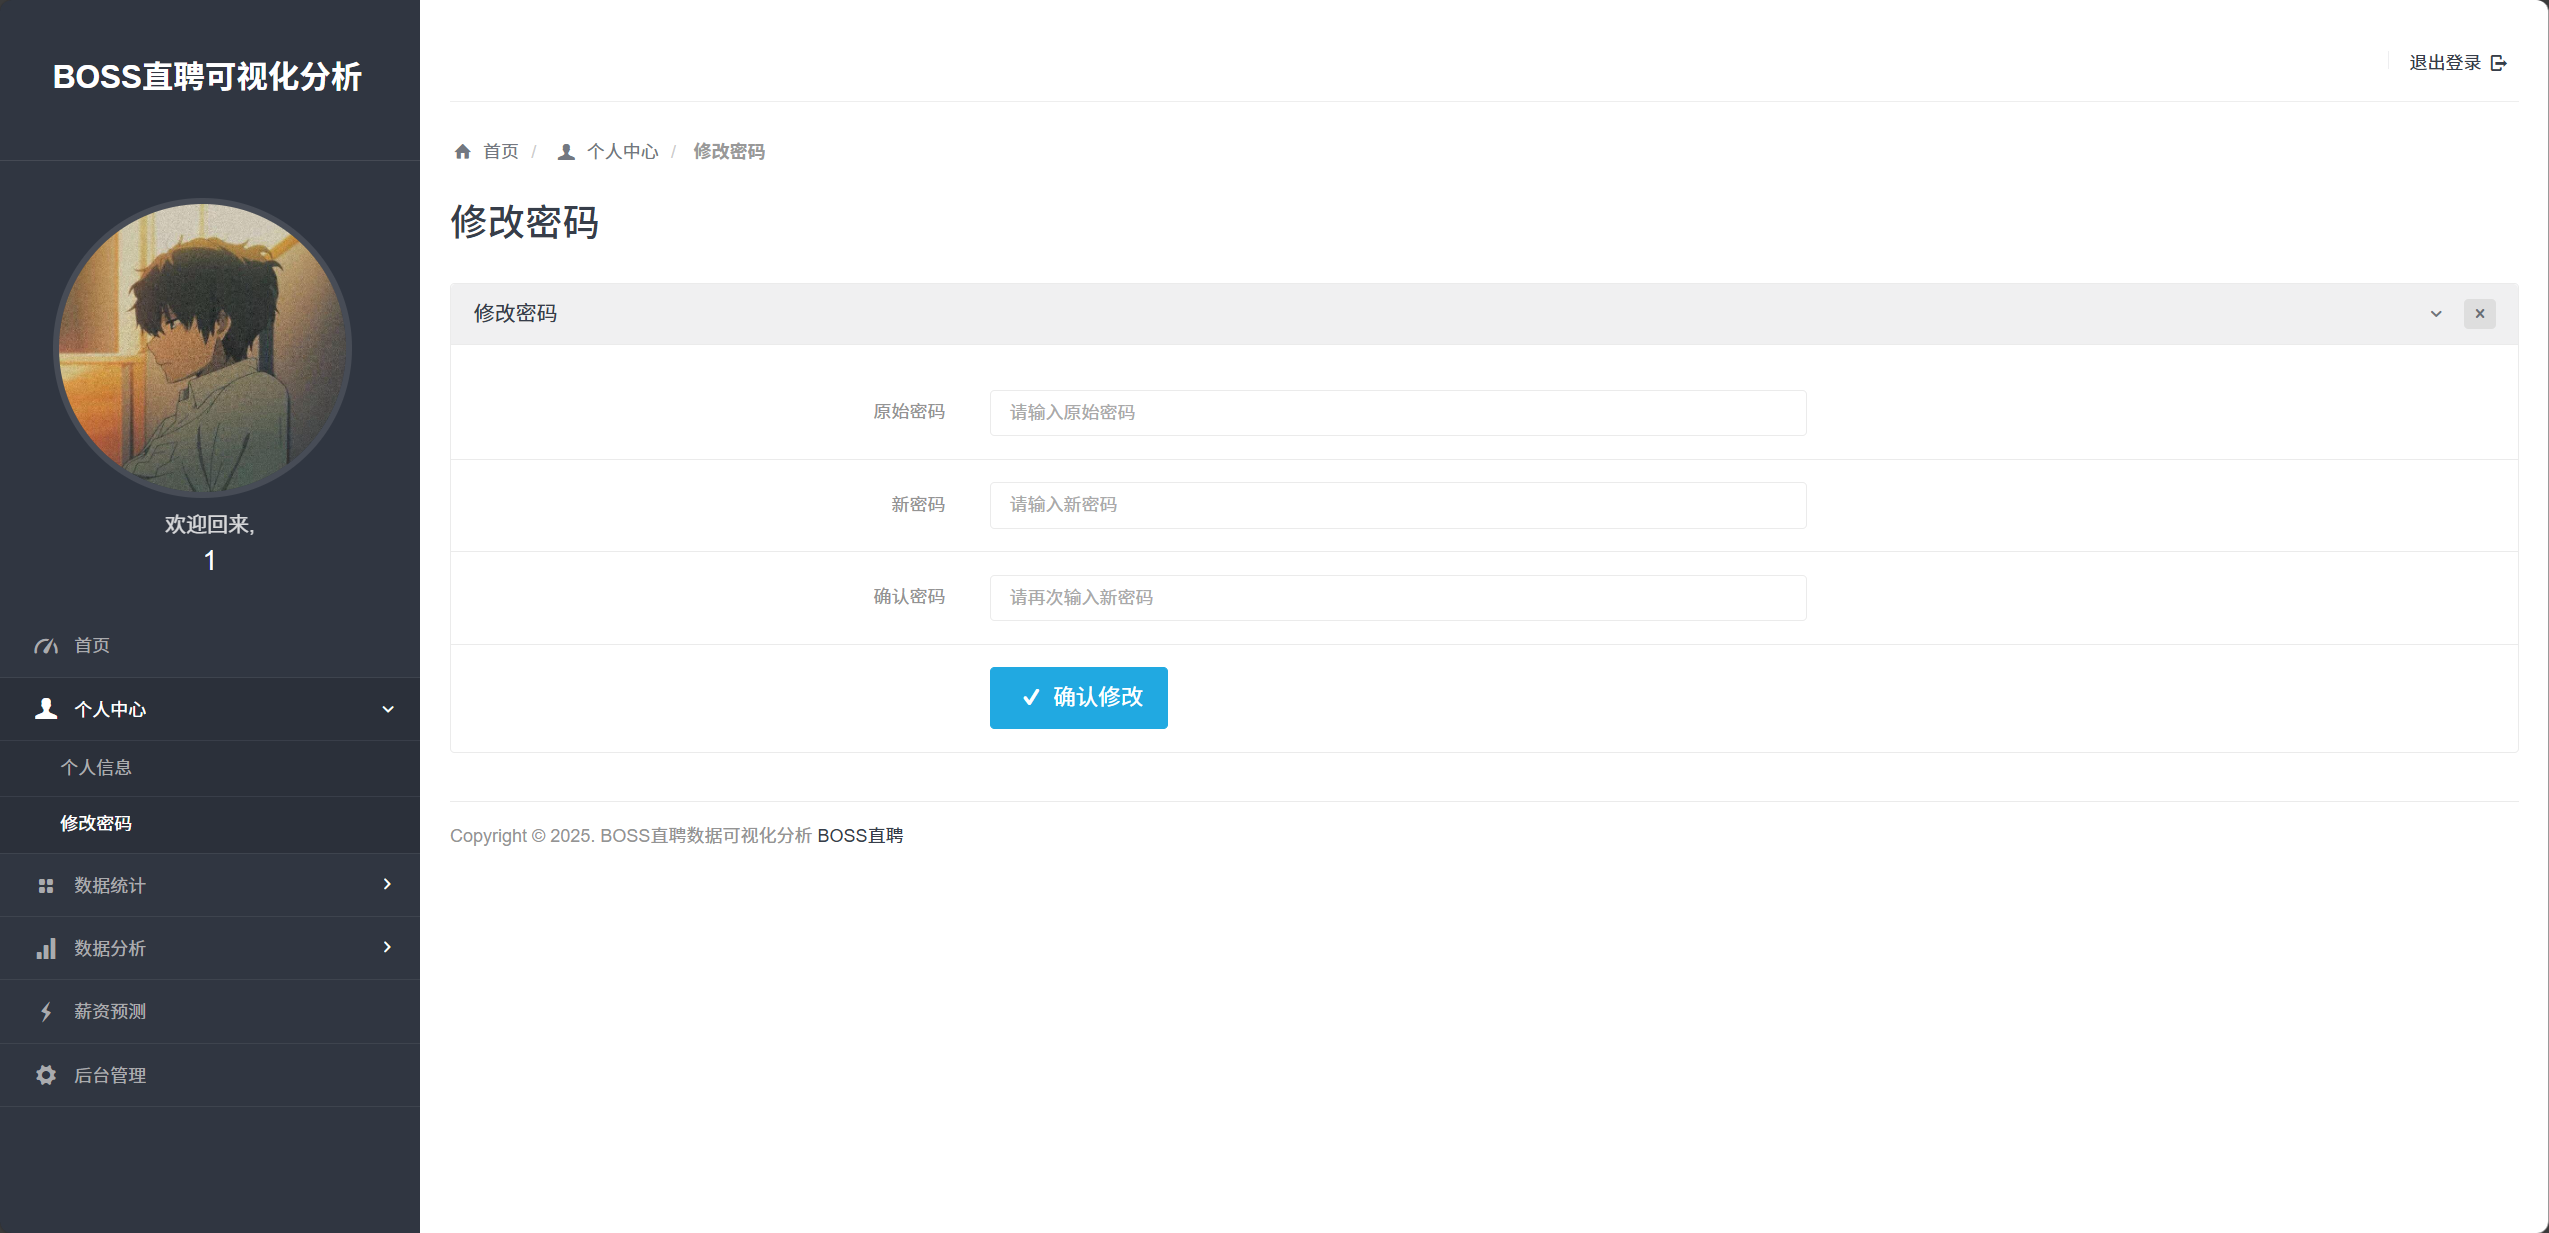2549x1233 pixels.
Task: Click into the 确认密码 input field
Action: pos(1397,598)
